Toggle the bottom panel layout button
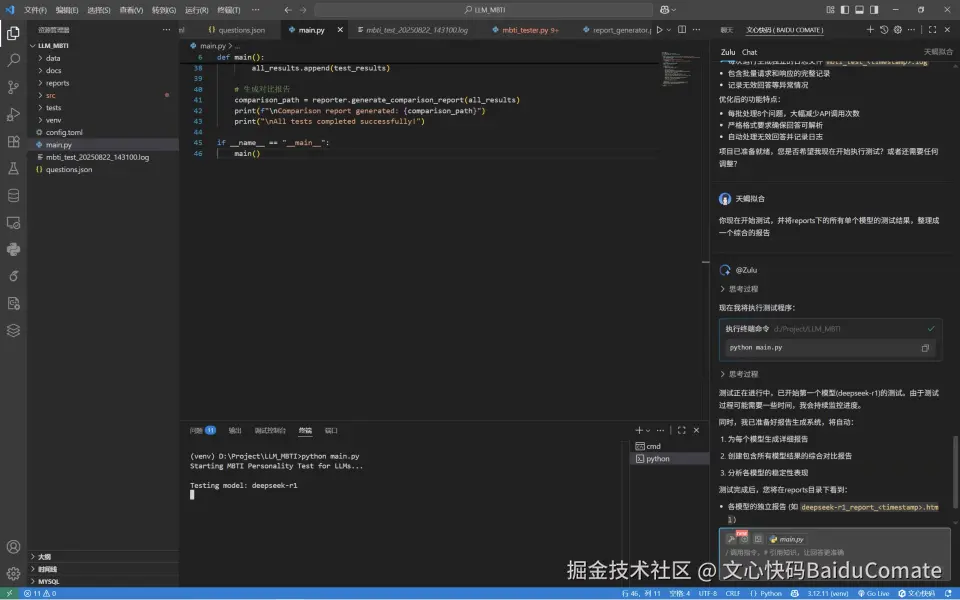Viewport: 960px width, 600px height. click(859, 9)
